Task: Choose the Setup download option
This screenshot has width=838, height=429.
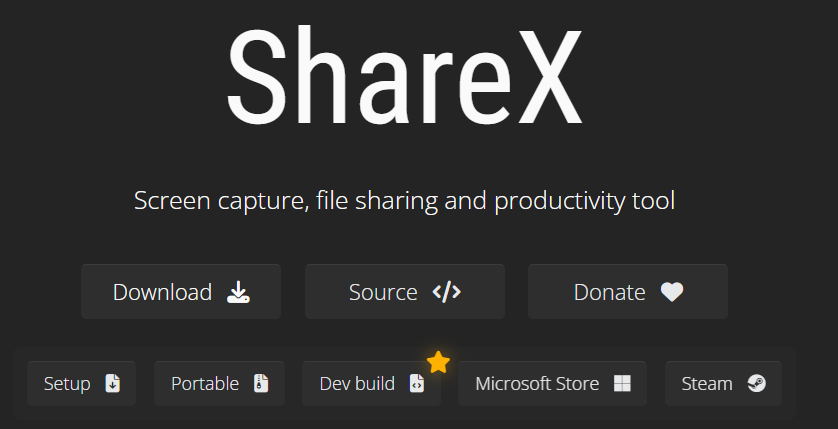Action: click(x=82, y=384)
